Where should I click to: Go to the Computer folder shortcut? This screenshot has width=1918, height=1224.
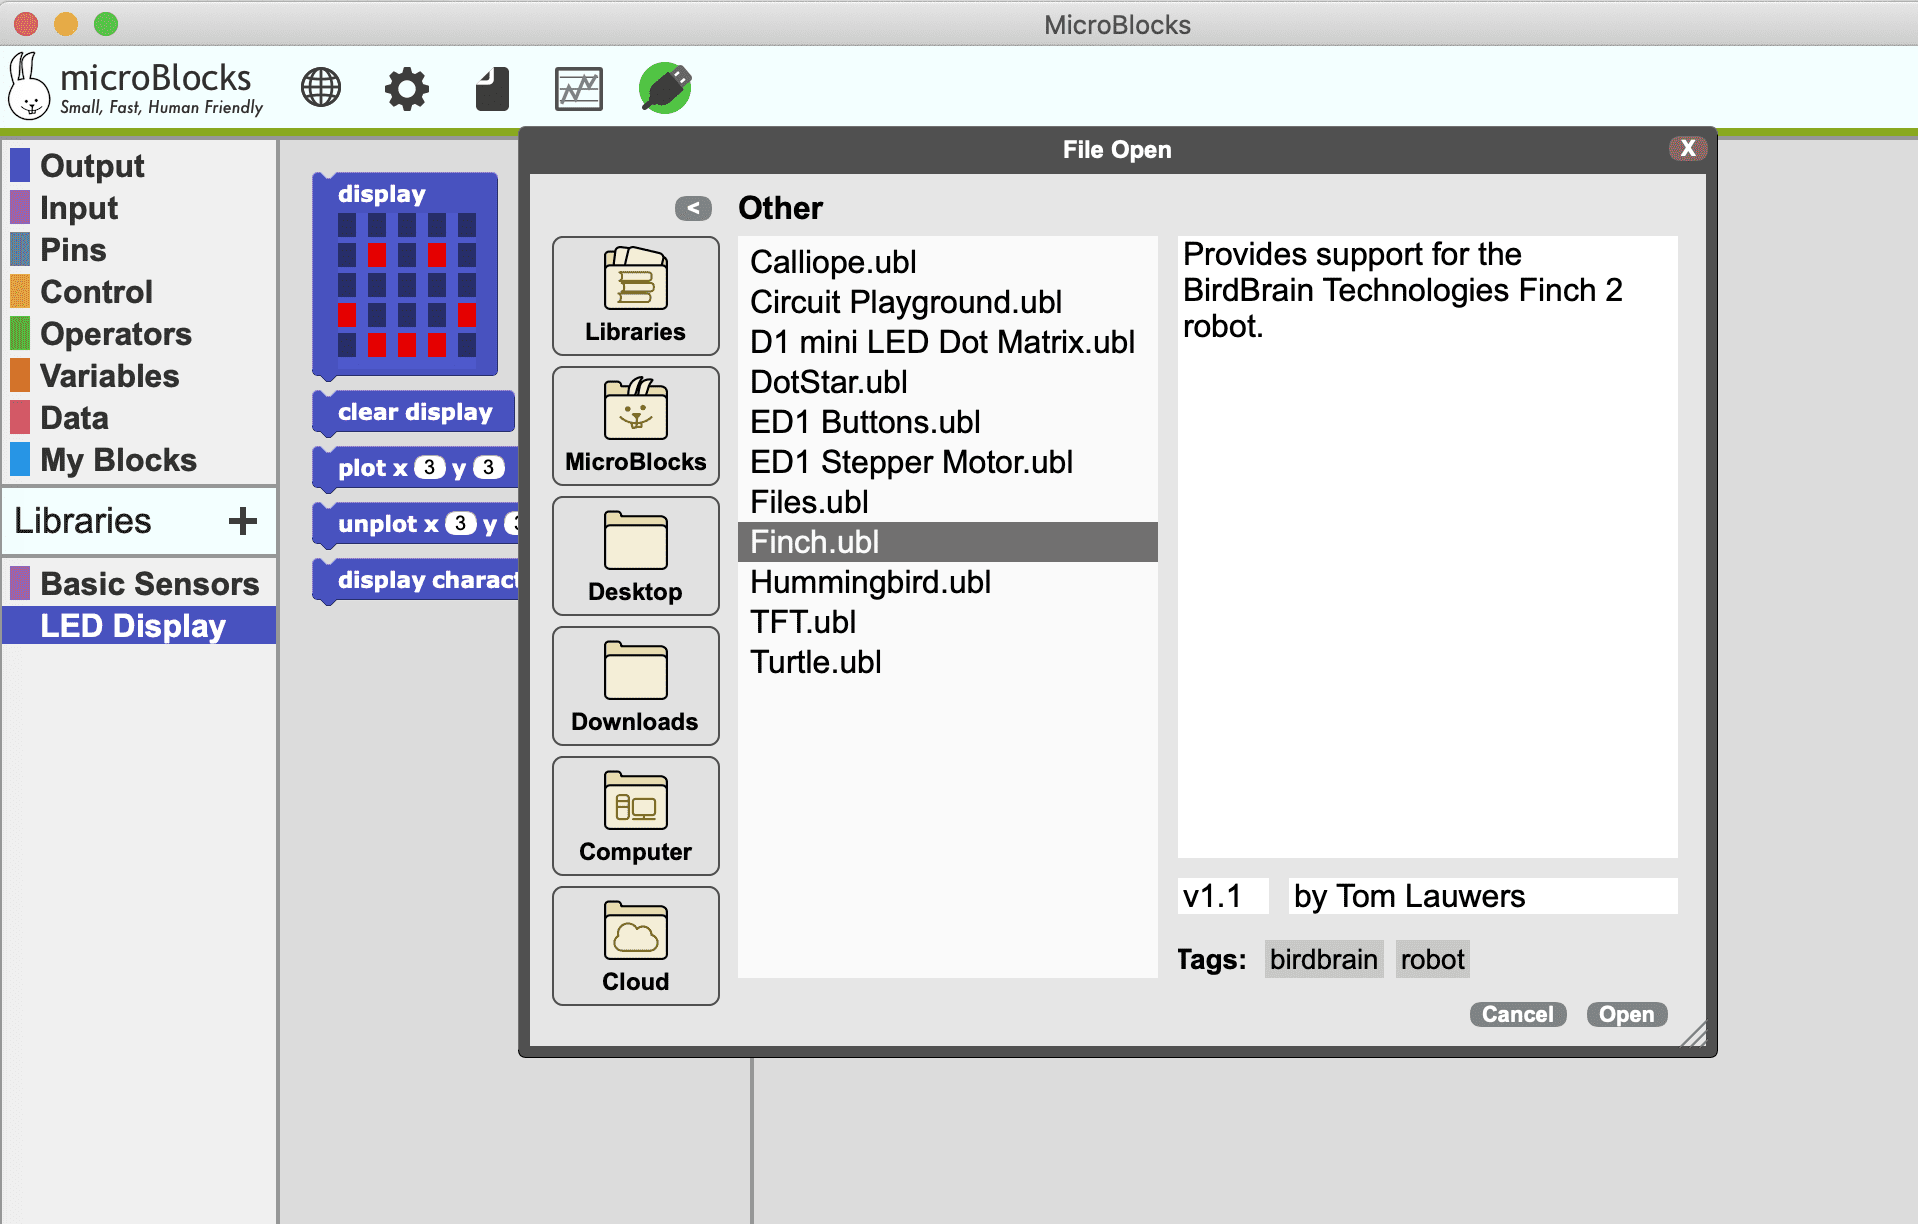coord(635,816)
